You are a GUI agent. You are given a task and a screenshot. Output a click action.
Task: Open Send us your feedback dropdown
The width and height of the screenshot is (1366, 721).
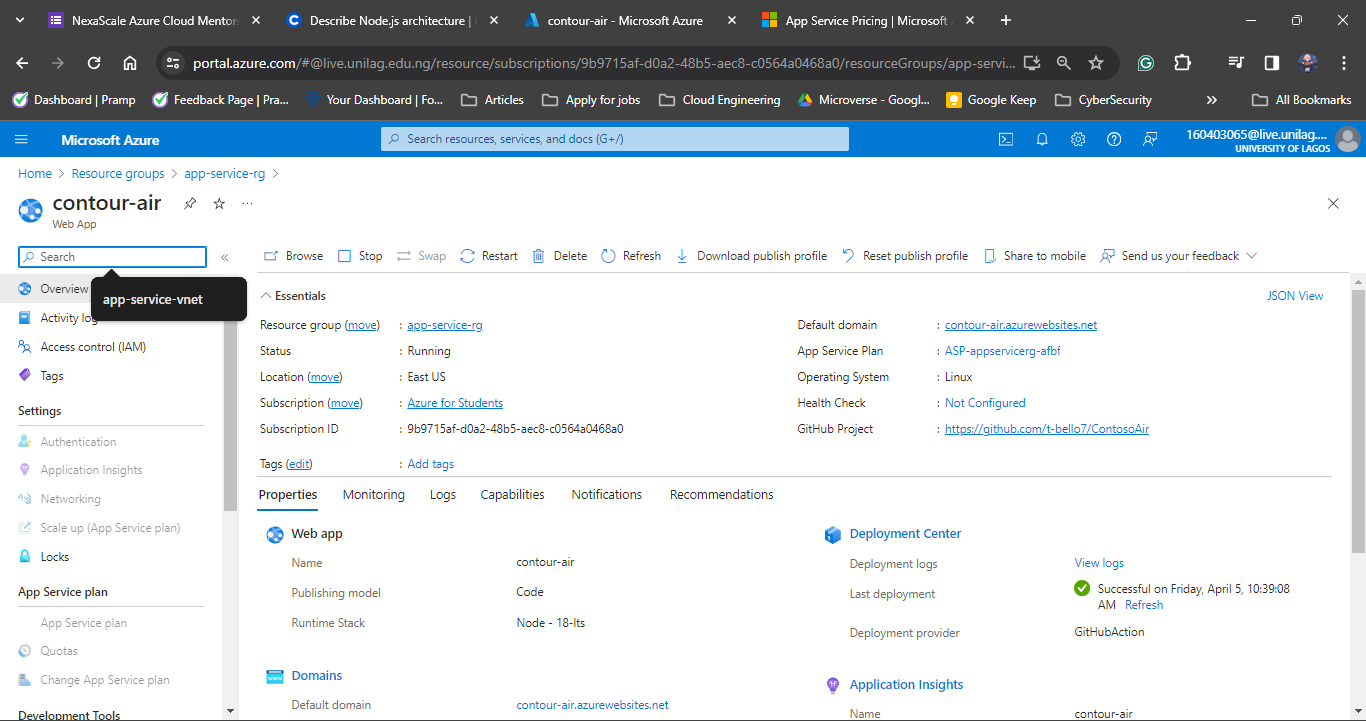tap(1179, 256)
